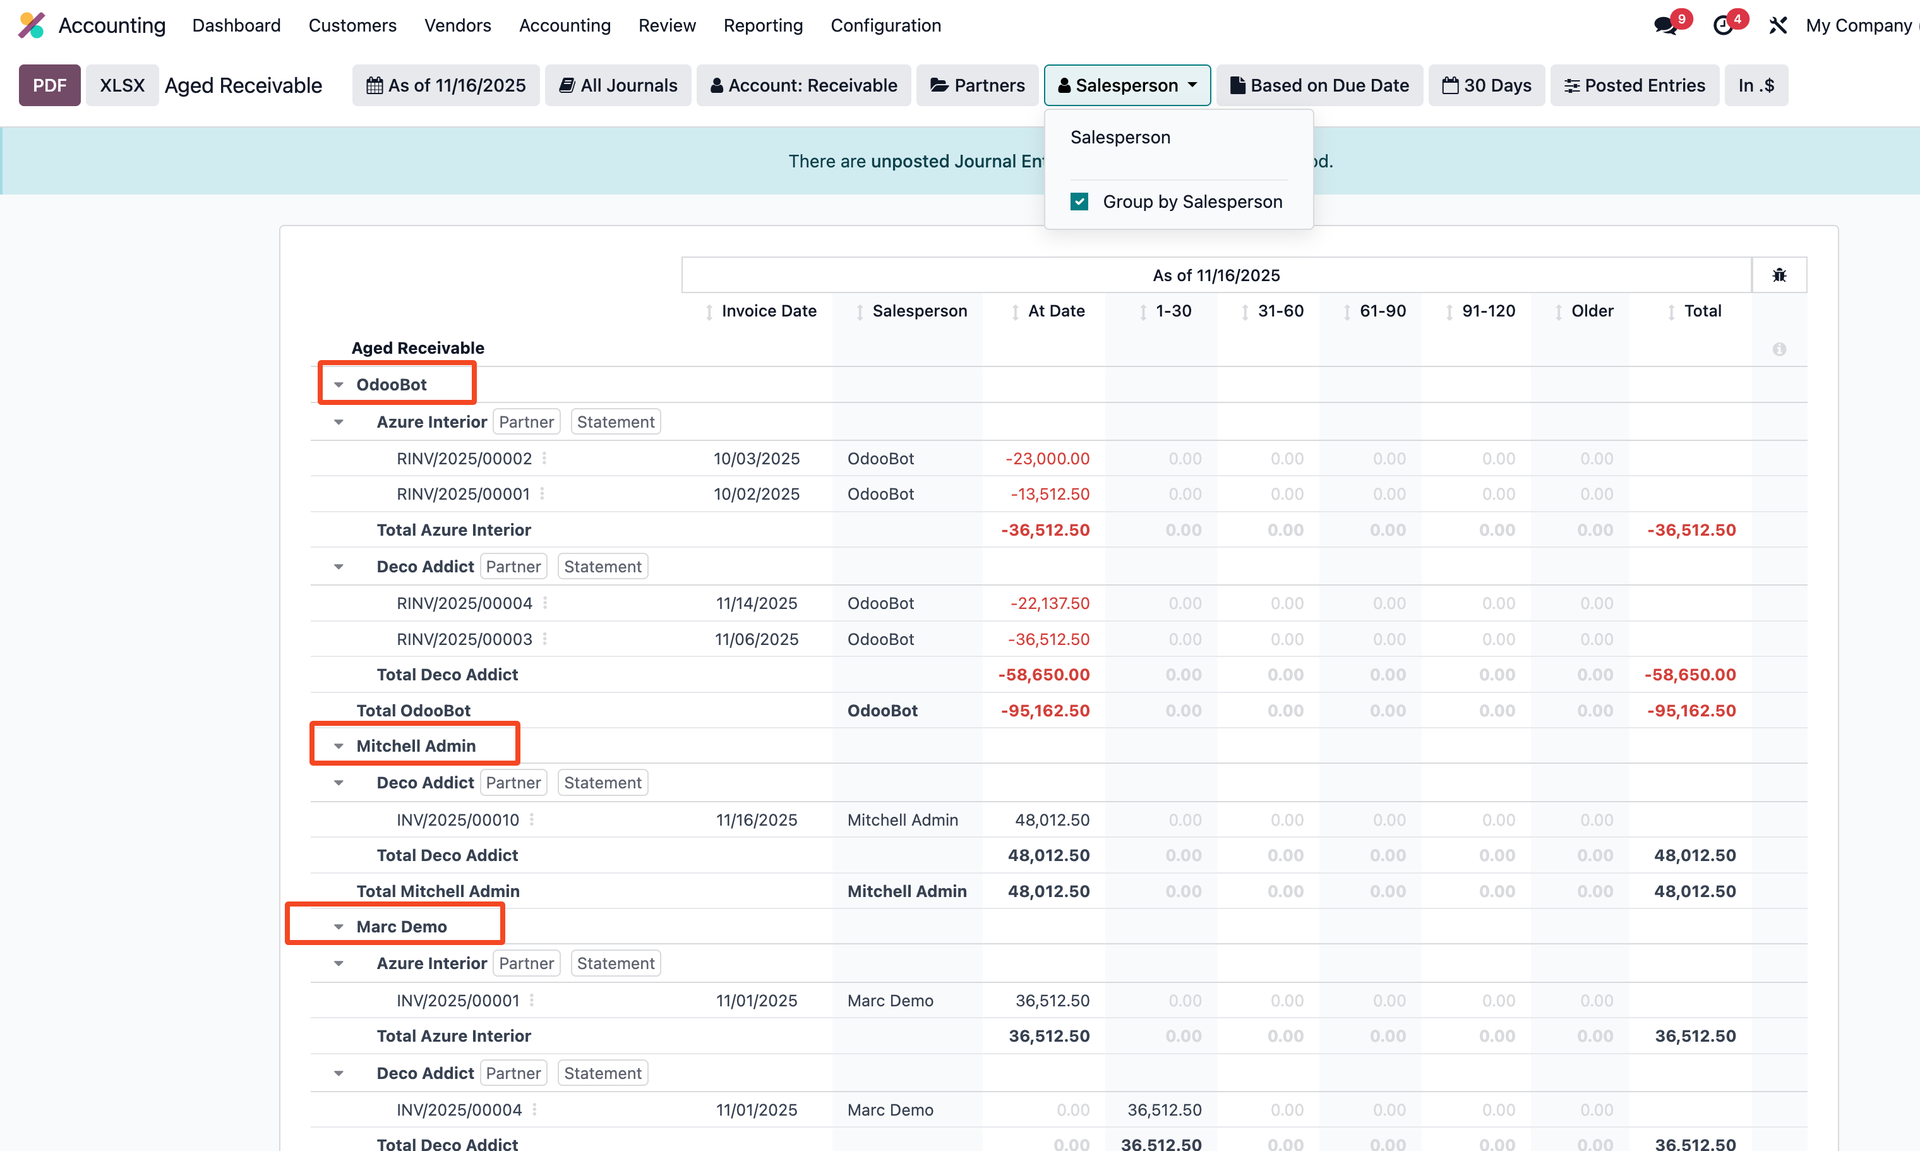Collapse the Mitchell Admin group

point(339,746)
